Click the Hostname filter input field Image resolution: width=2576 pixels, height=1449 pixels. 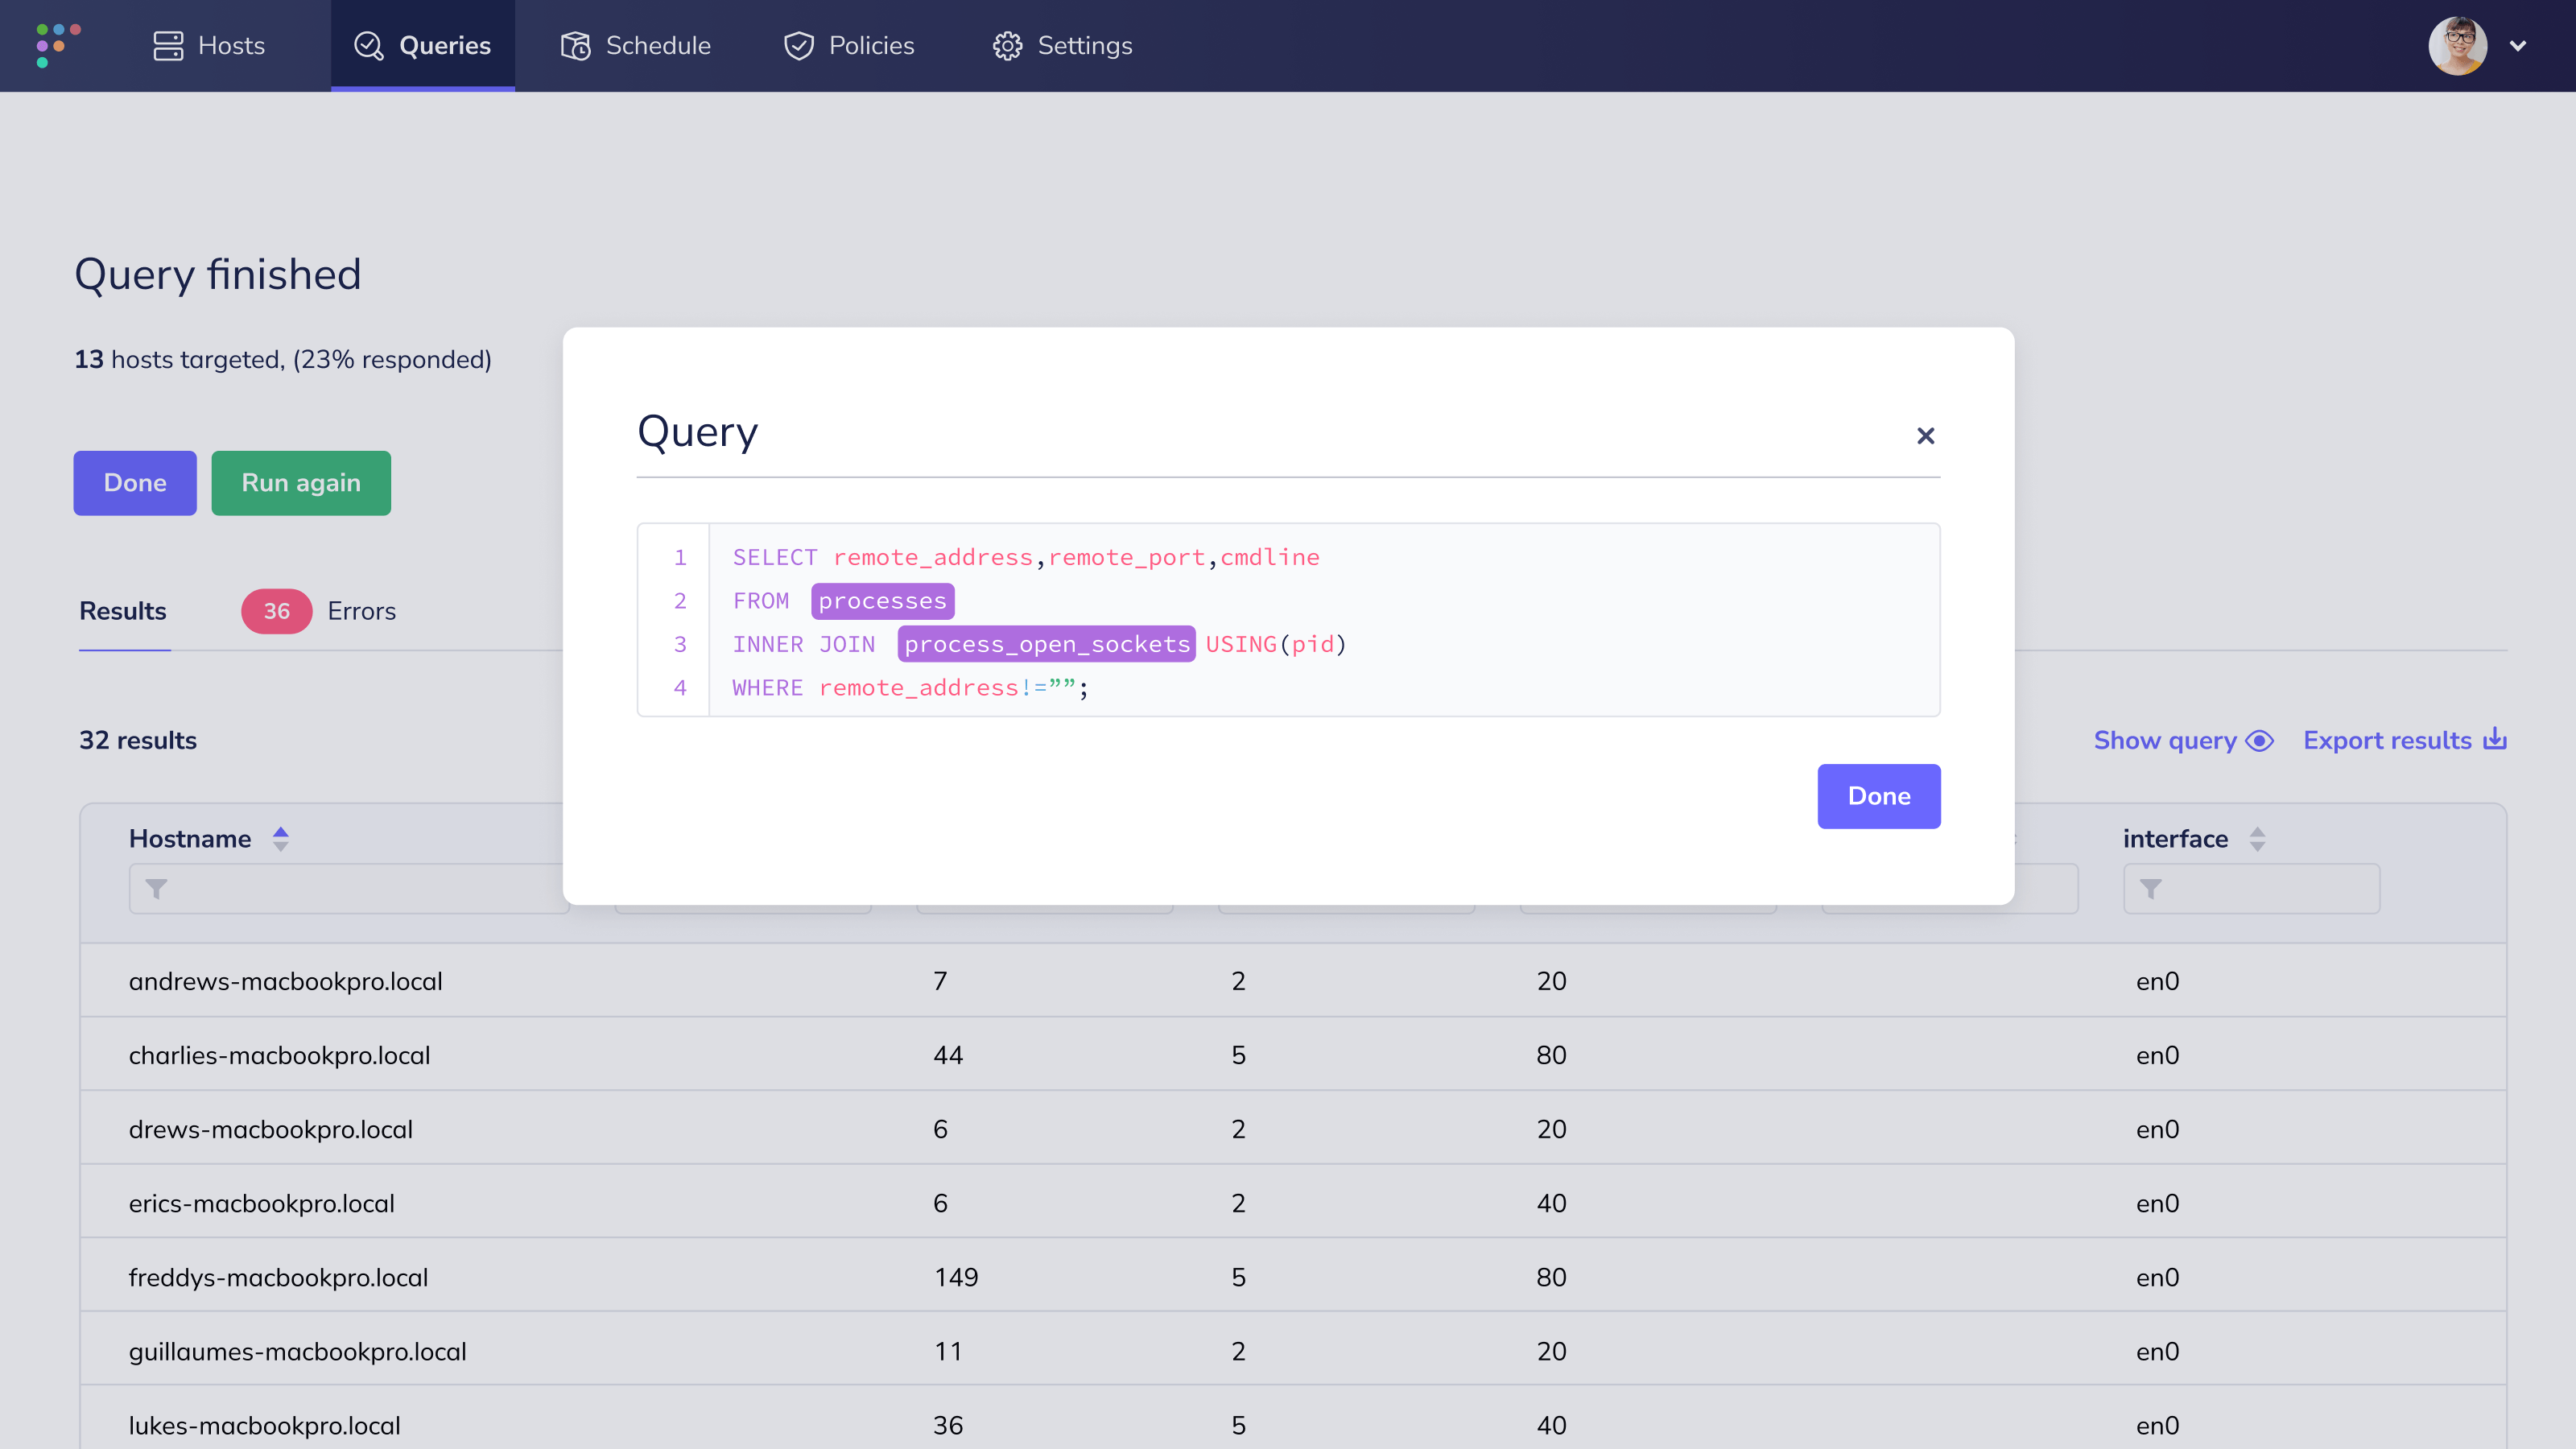click(x=349, y=889)
